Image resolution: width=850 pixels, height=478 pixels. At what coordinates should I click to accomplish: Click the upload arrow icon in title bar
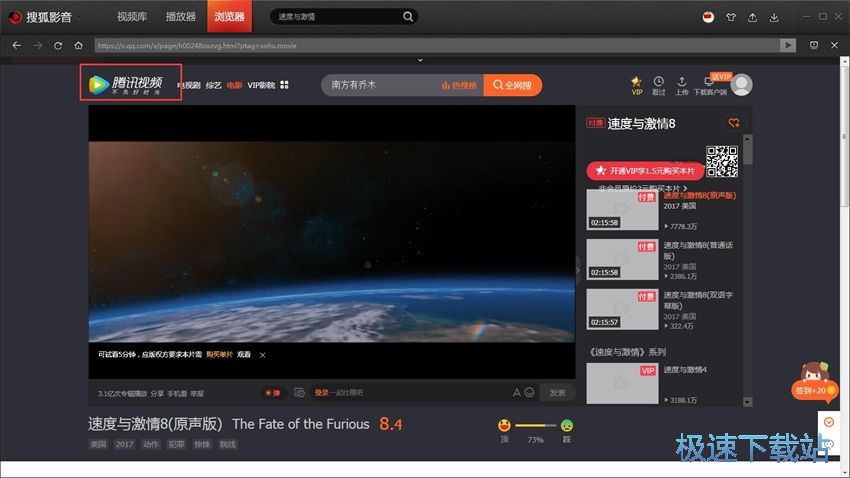752,17
